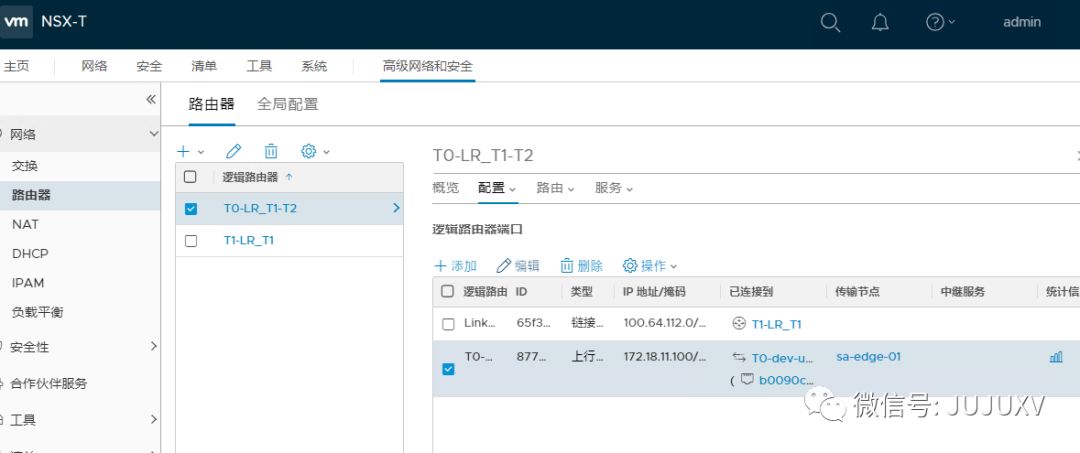Check the Link port row checkbox
1080x453 pixels.
(x=448, y=324)
